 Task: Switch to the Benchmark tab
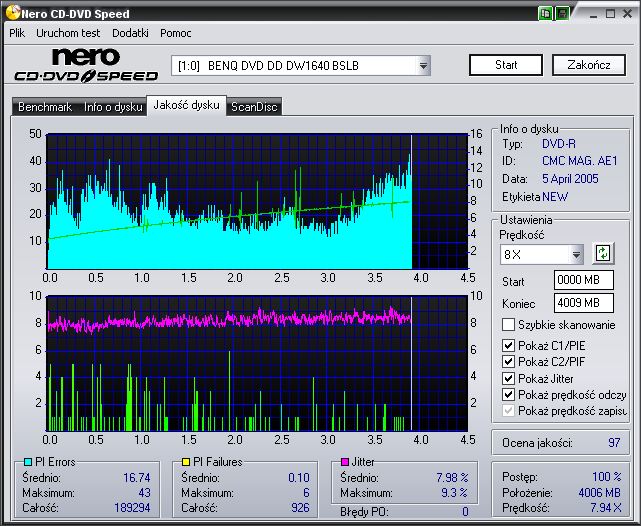pos(45,107)
